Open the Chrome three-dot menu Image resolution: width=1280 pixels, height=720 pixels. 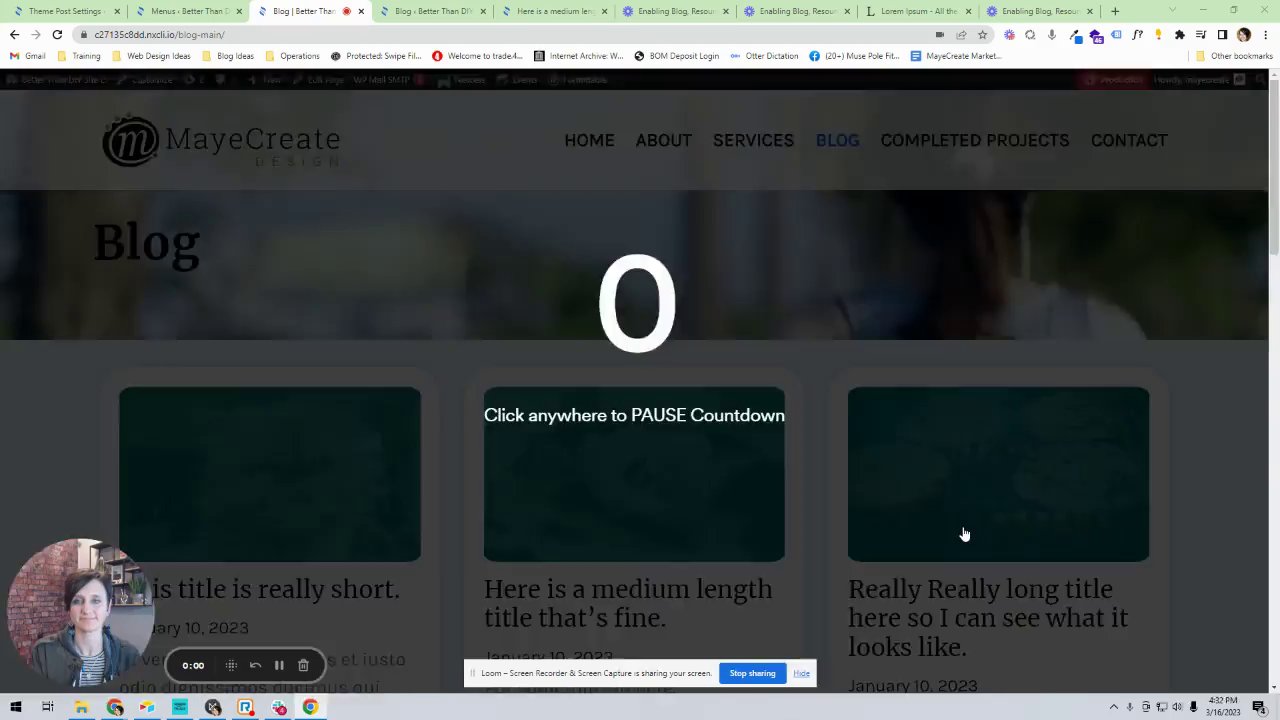tap(1265, 35)
